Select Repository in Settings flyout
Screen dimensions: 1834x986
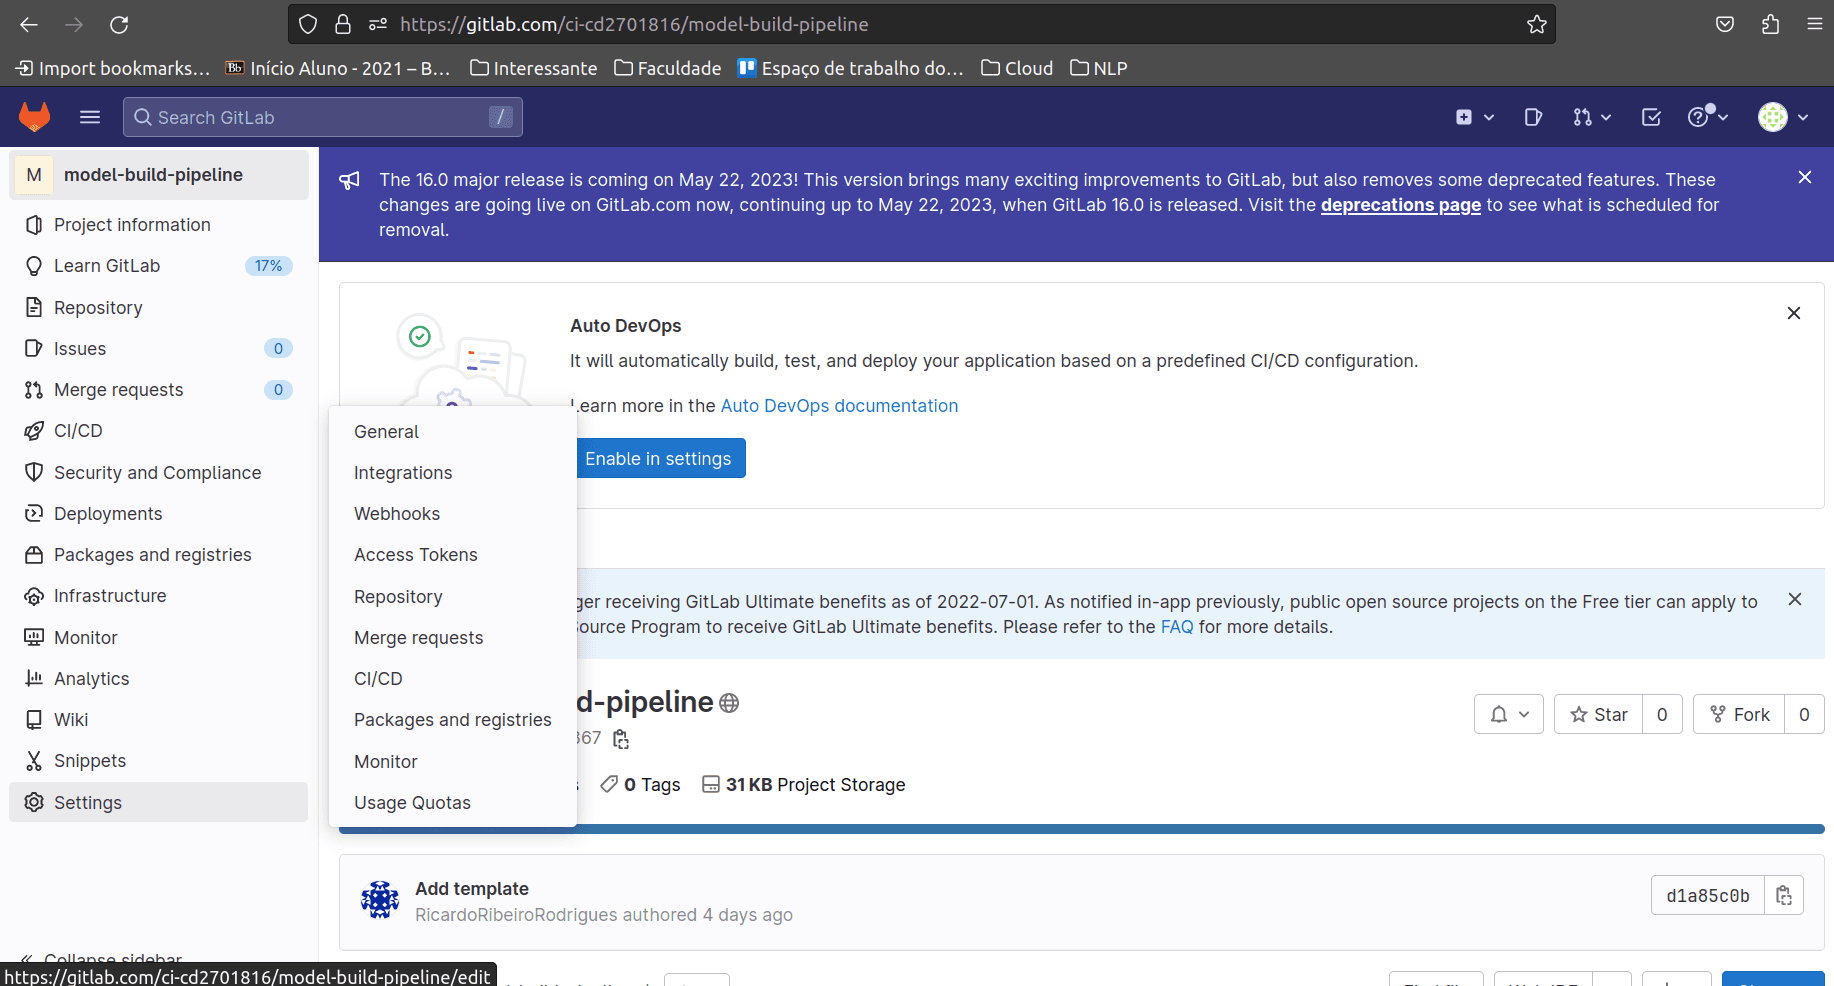click(453, 597)
